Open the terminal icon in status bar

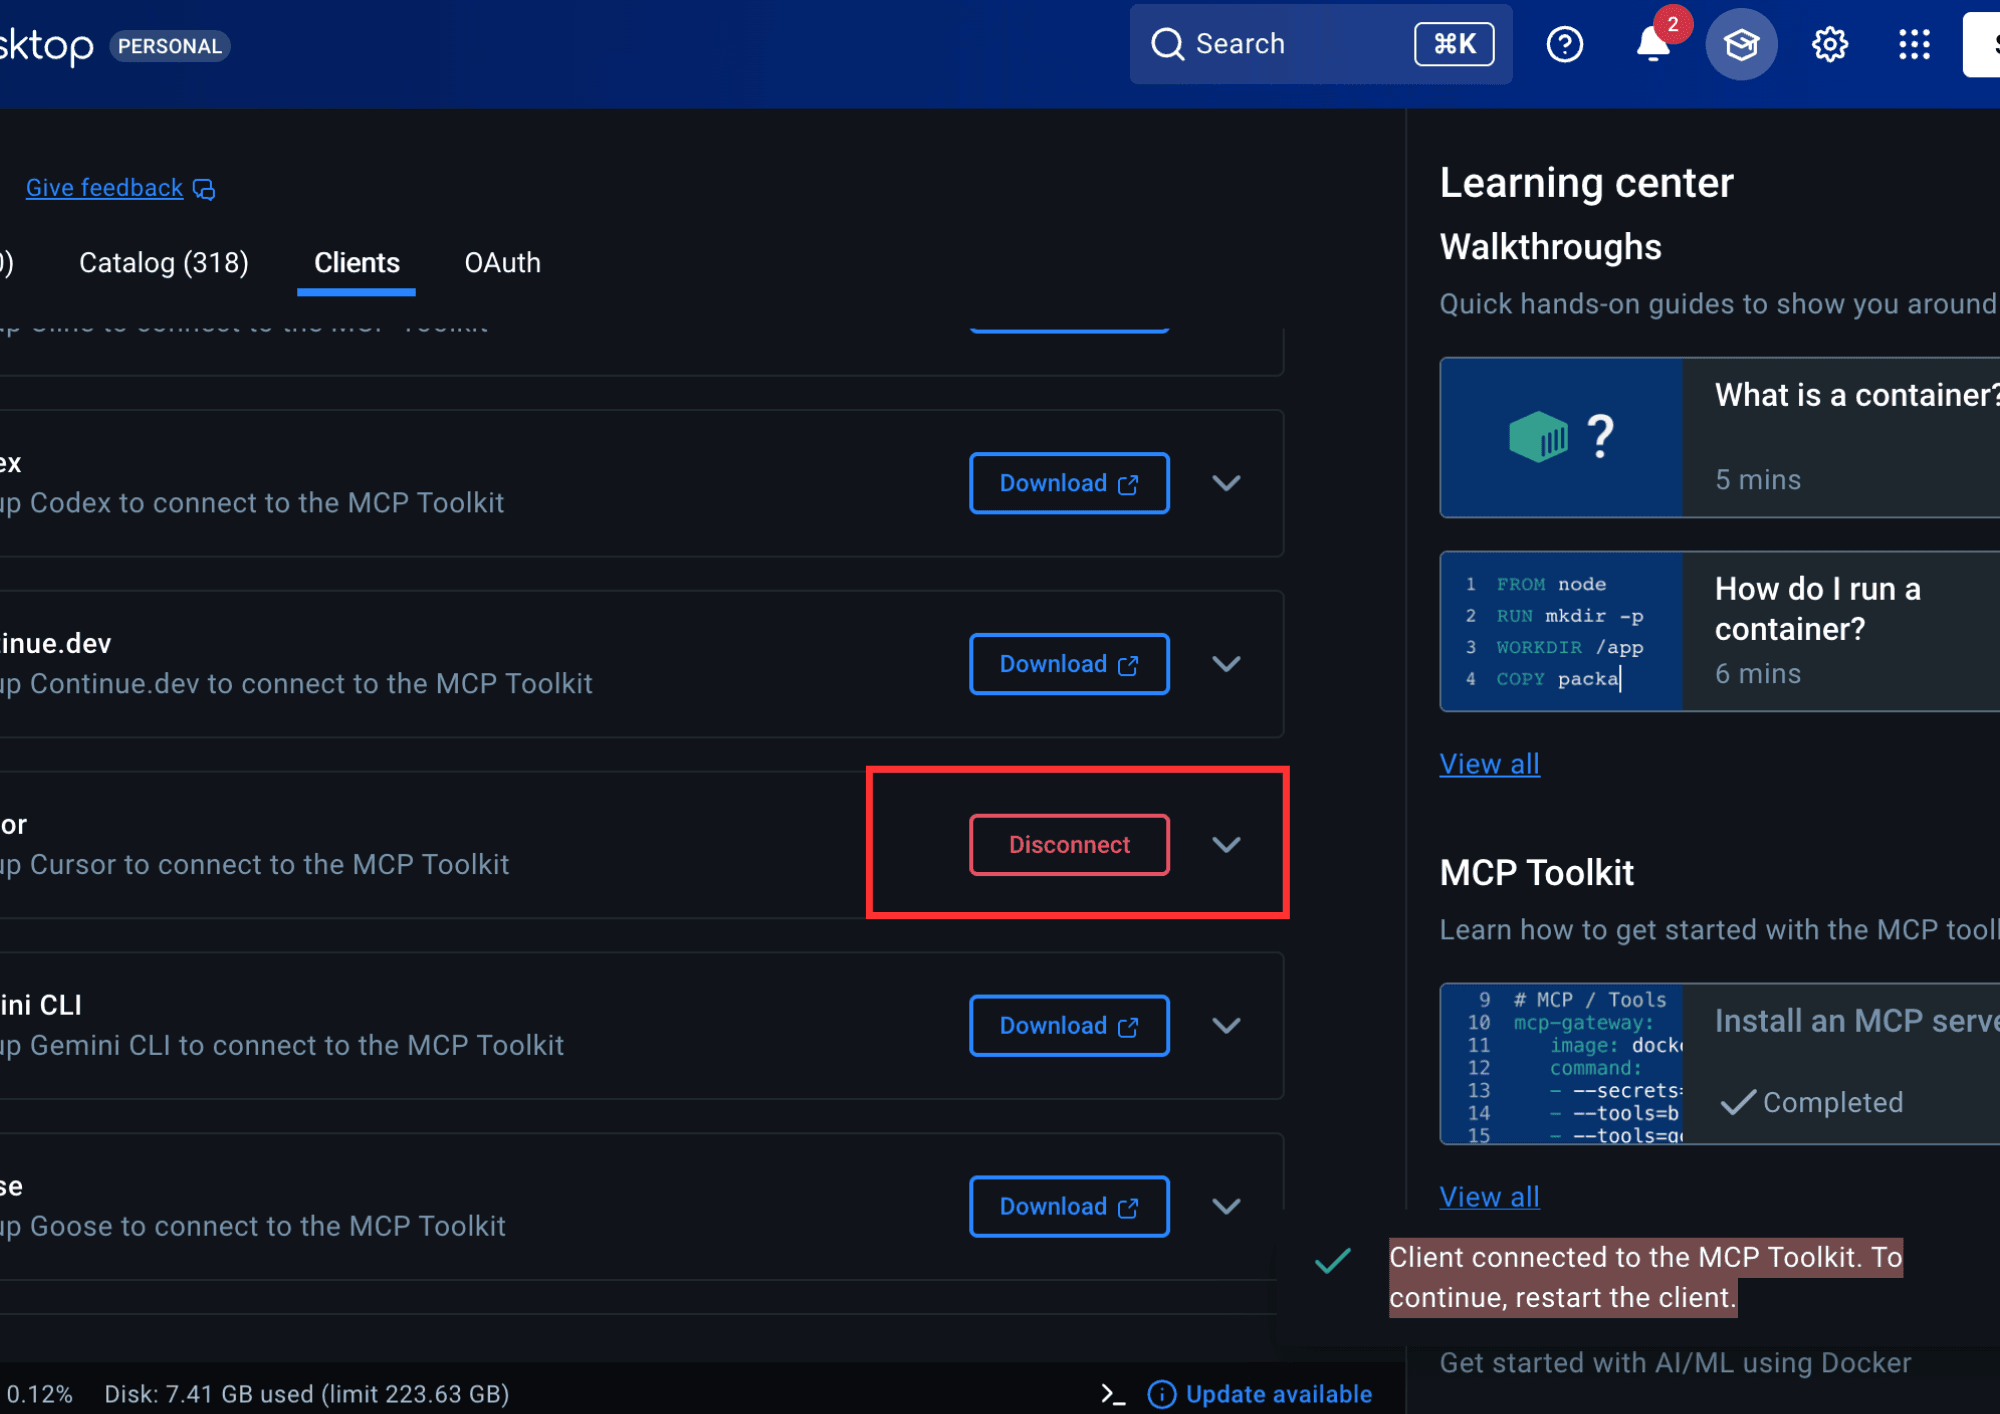coord(1112,1394)
